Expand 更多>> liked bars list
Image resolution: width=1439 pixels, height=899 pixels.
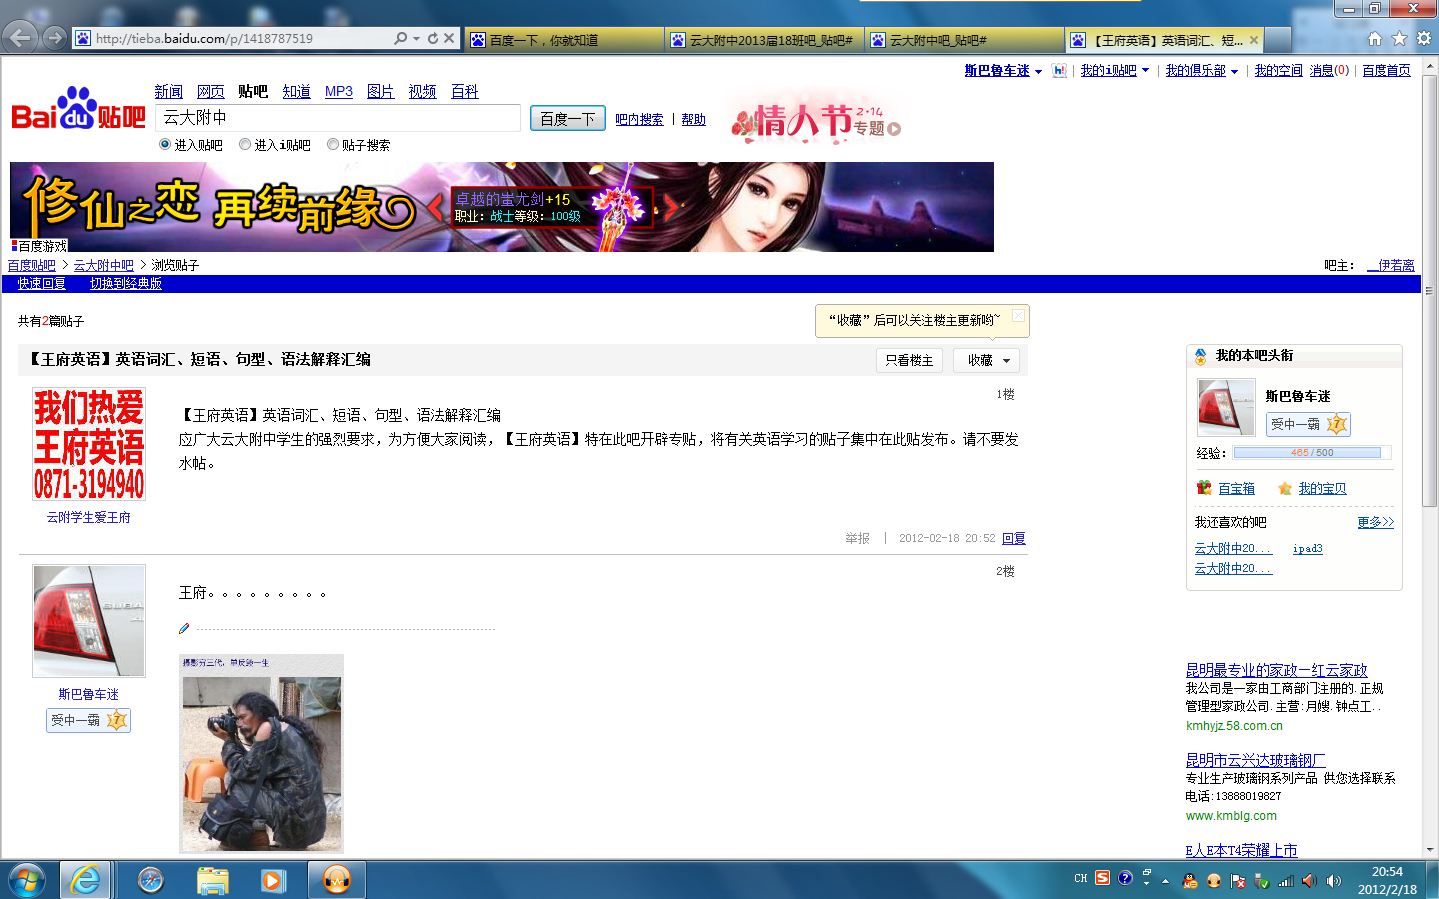[1375, 522]
